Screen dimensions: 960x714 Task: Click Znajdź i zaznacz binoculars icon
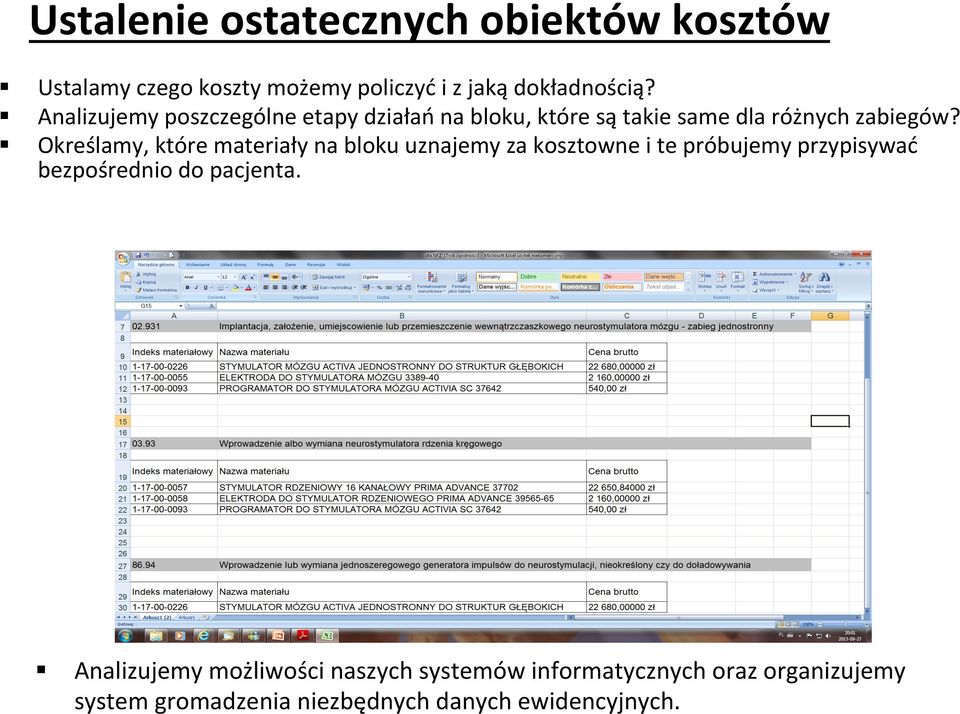825,277
